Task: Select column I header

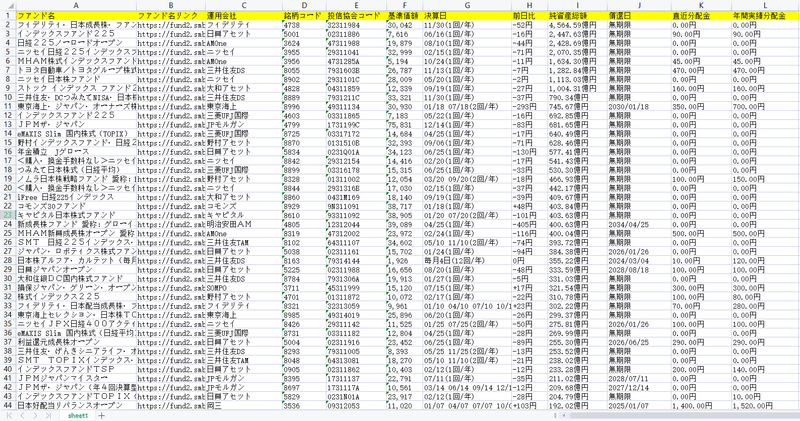Action: [x=578, y=6]
